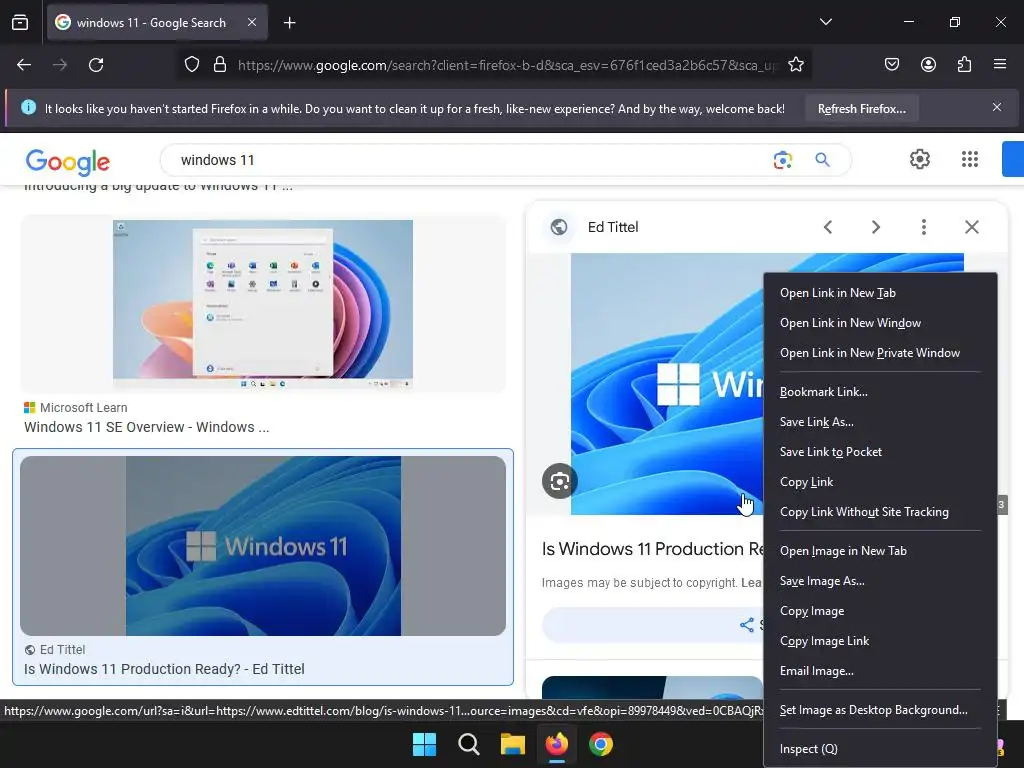This screenshot has height=768, width=1024.
Task: Go to the Google logo homepage
Action: pyautogui.click(x=68, y=161)
